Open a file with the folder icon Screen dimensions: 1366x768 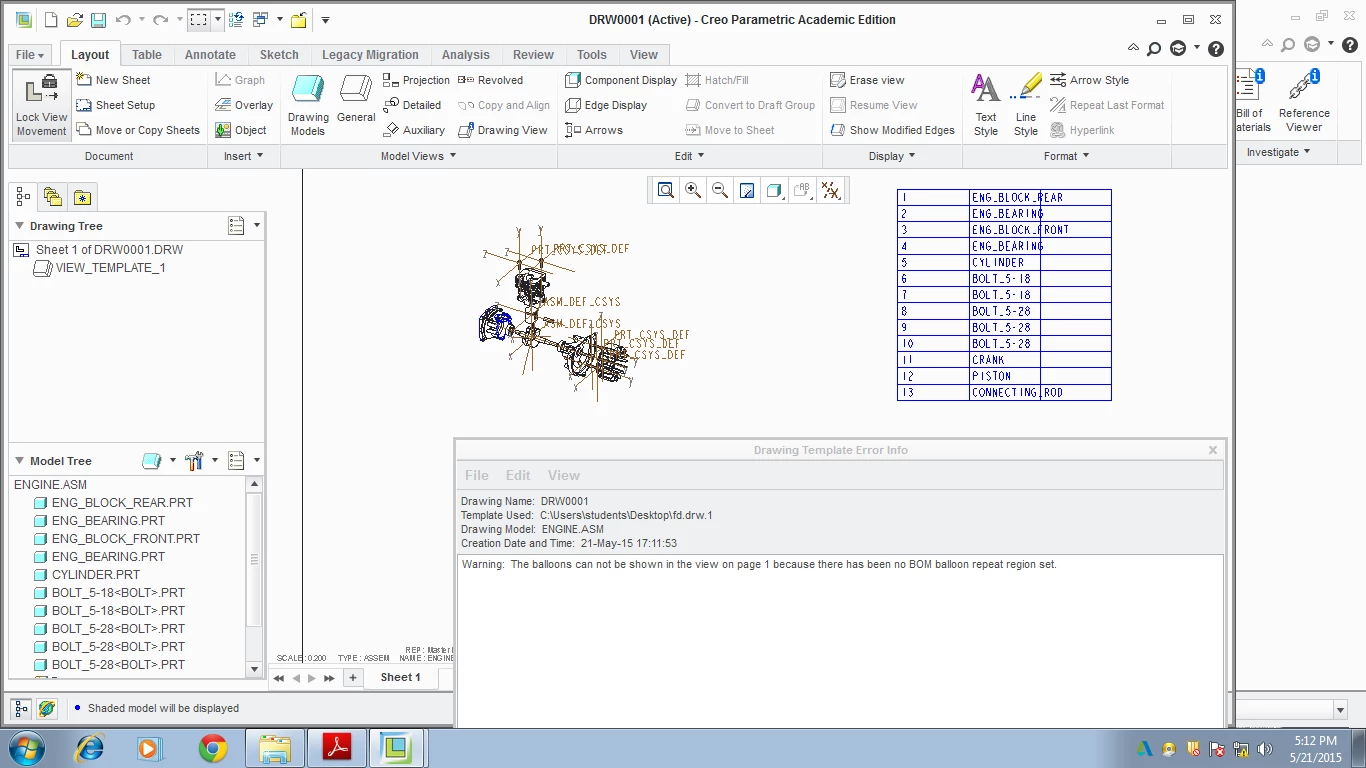75,20
